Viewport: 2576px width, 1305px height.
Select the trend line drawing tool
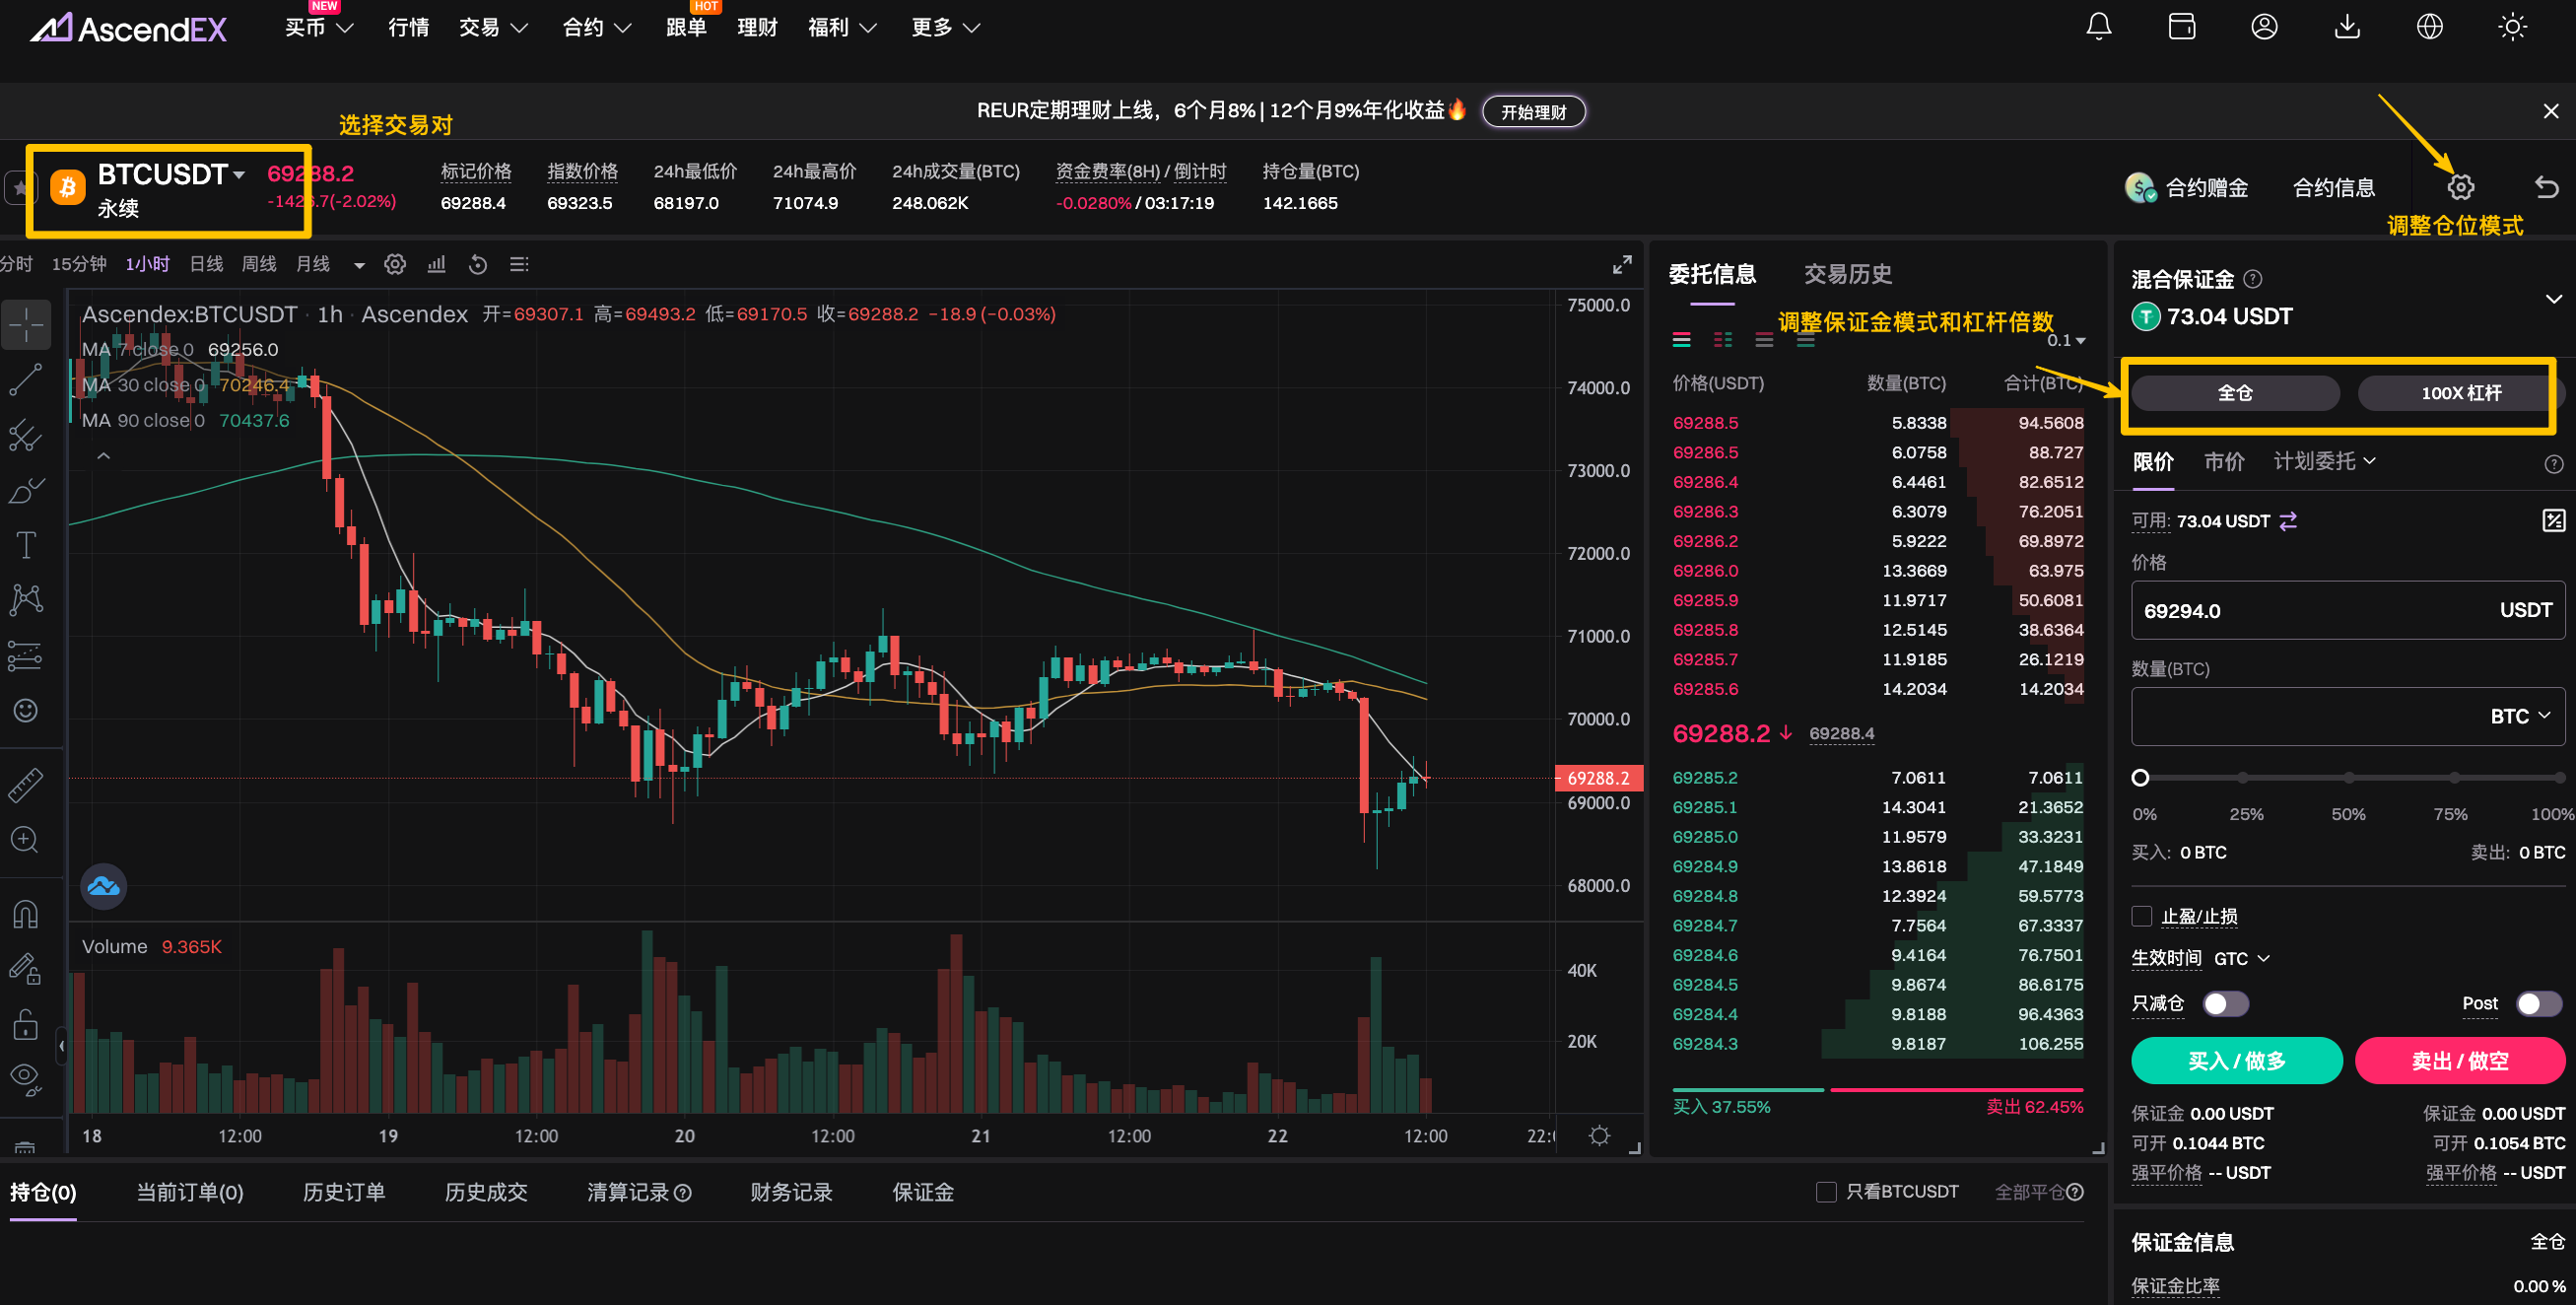pyautogui.click(x=26, y=380)
